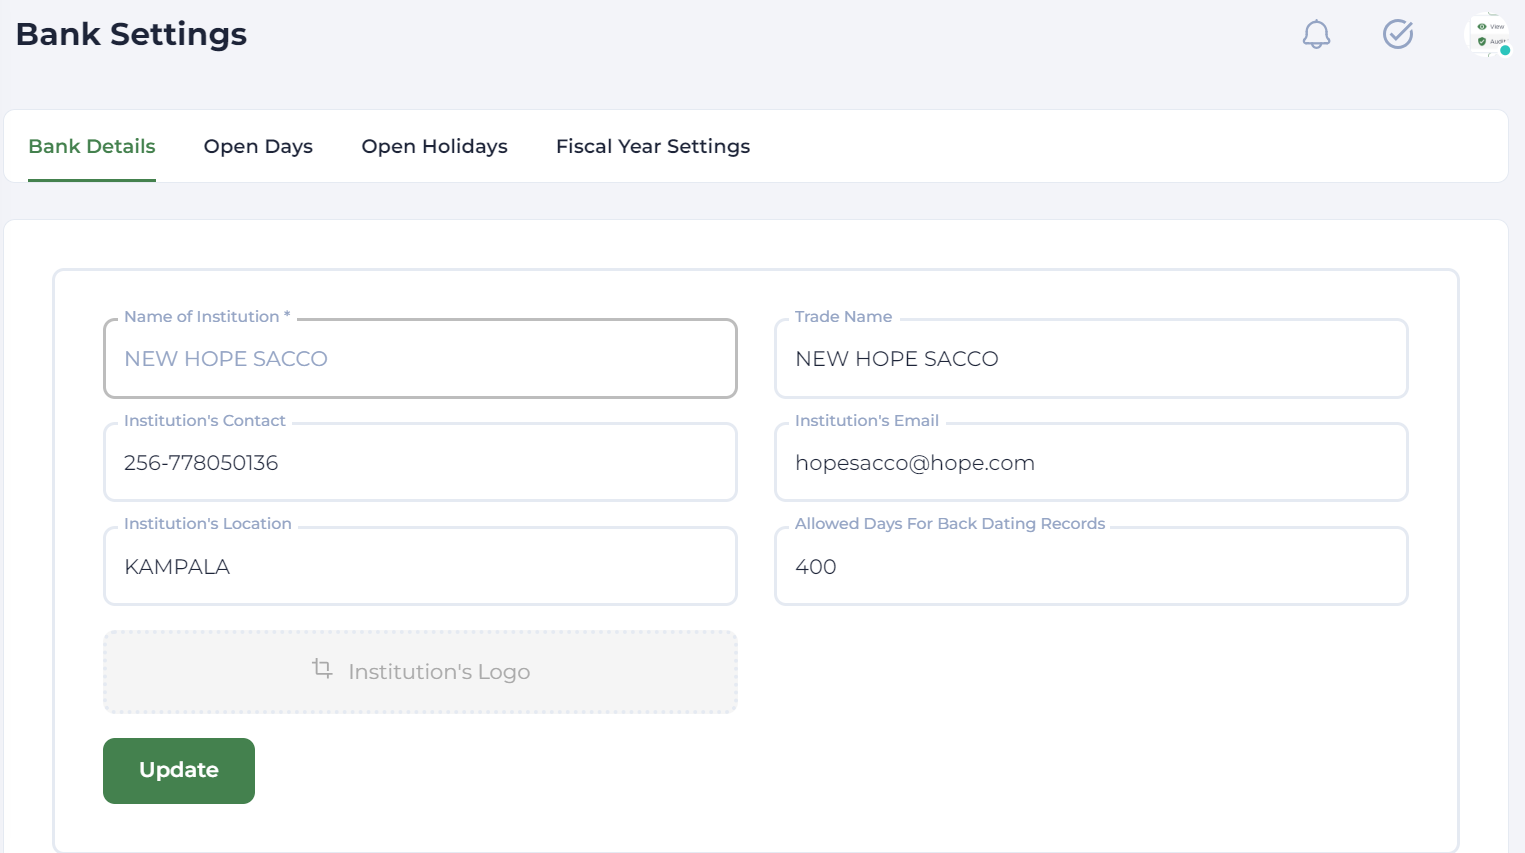
Task: Click the Institution's Logo upload text
Action: pos(439,672)
